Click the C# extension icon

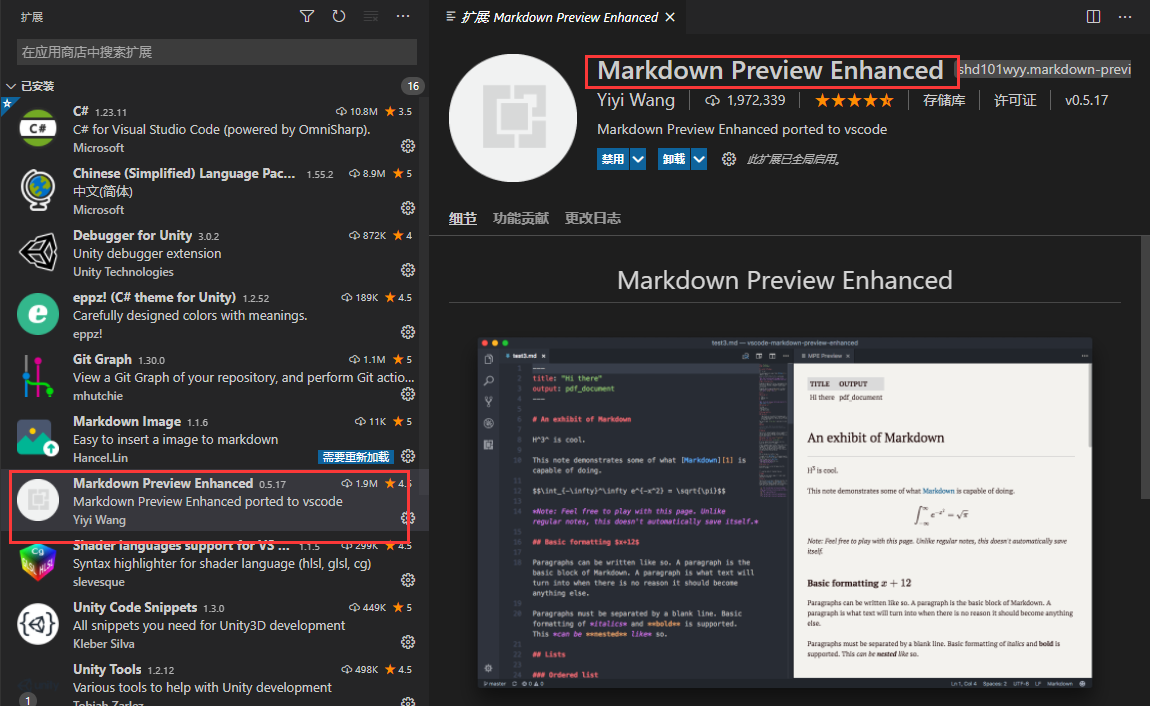(37, 128)
